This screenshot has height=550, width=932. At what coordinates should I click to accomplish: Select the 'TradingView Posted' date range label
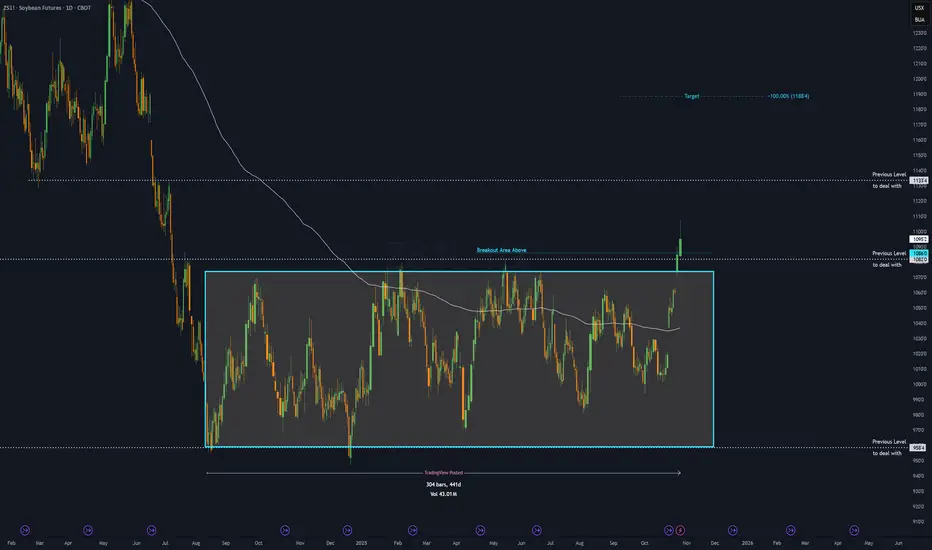[443, 473]
